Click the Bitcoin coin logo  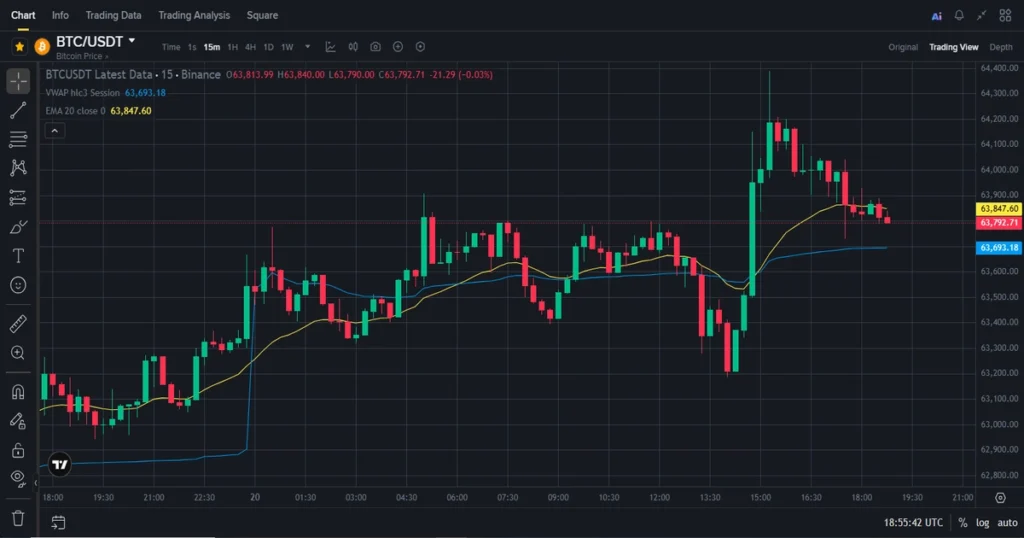42,46
